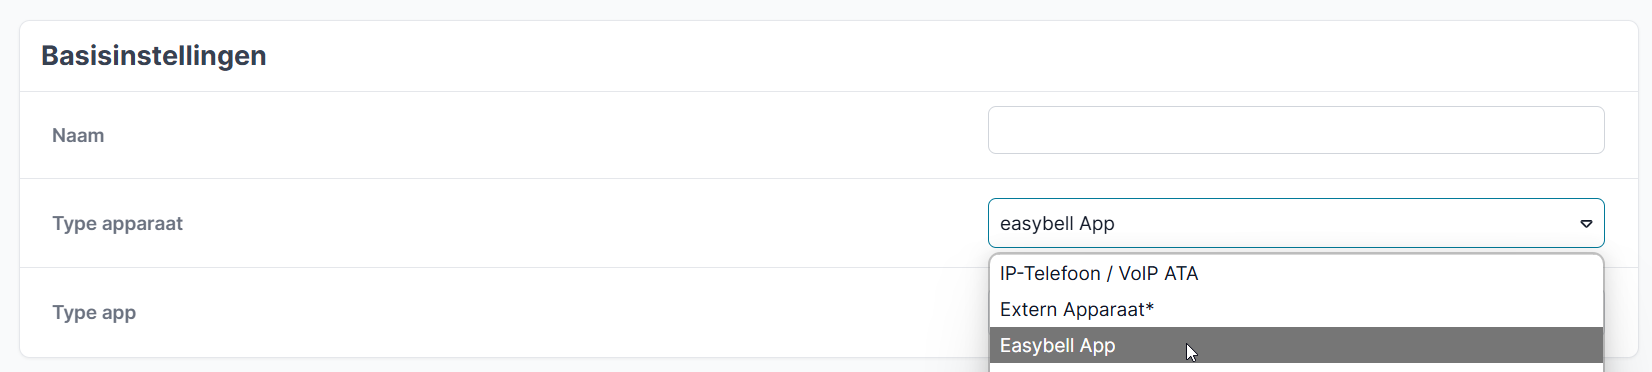Open the Type apparaat combo box
This screenshot has height=372, width=1652.
pos(1296,223)
